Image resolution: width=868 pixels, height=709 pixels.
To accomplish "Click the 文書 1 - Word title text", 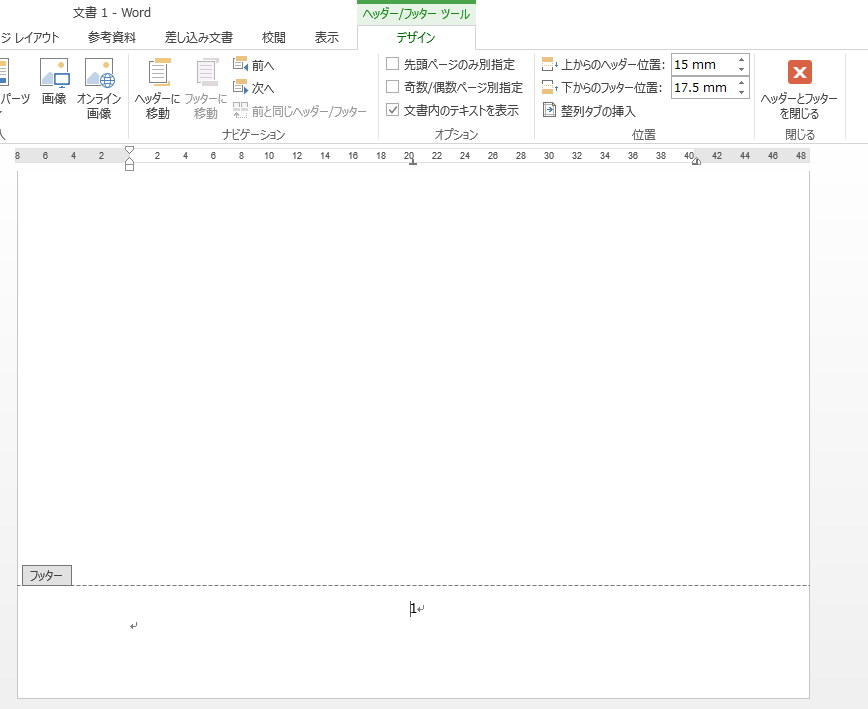I will coord(112,13).
